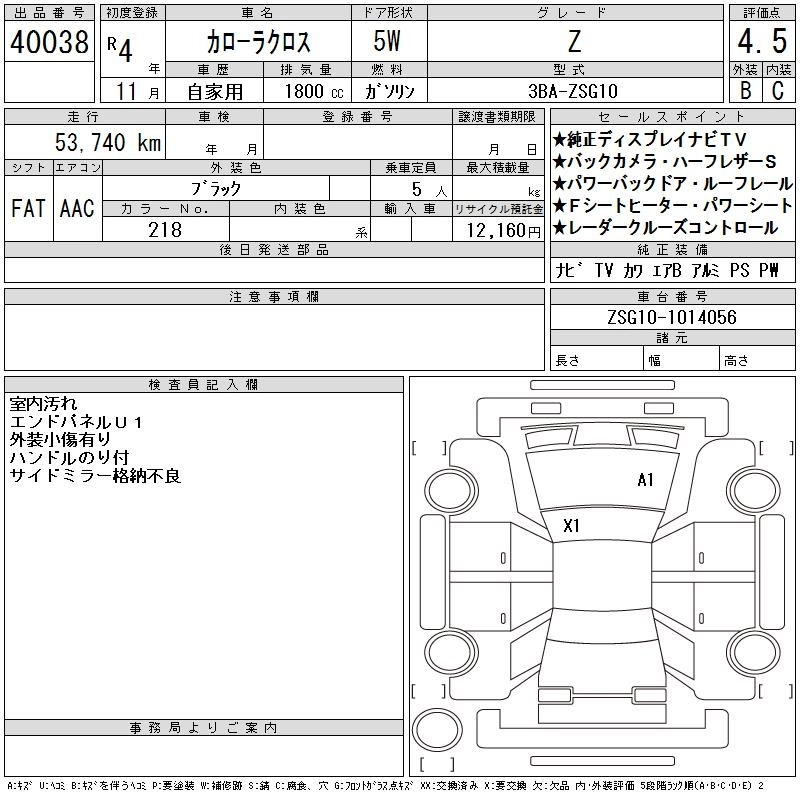This screenshot has height=800, width=800.
Task: Click the shift value FAT
Action: click(28, 209)
